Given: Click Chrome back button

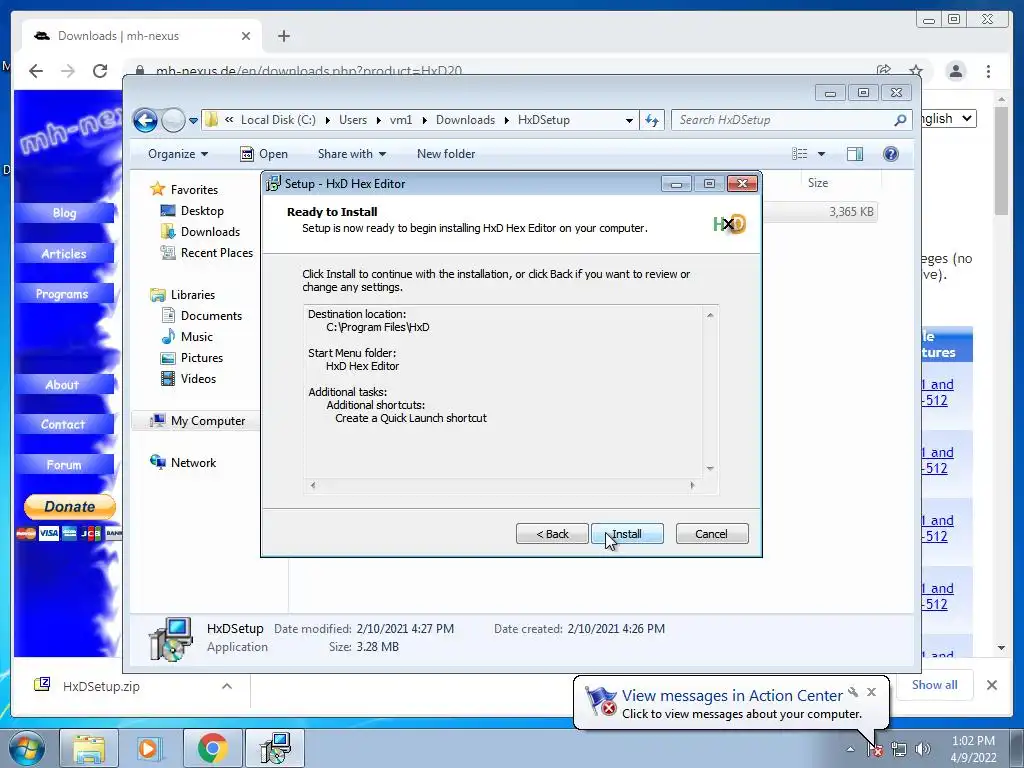Looking at the screenshot, I should coord(36,71).
